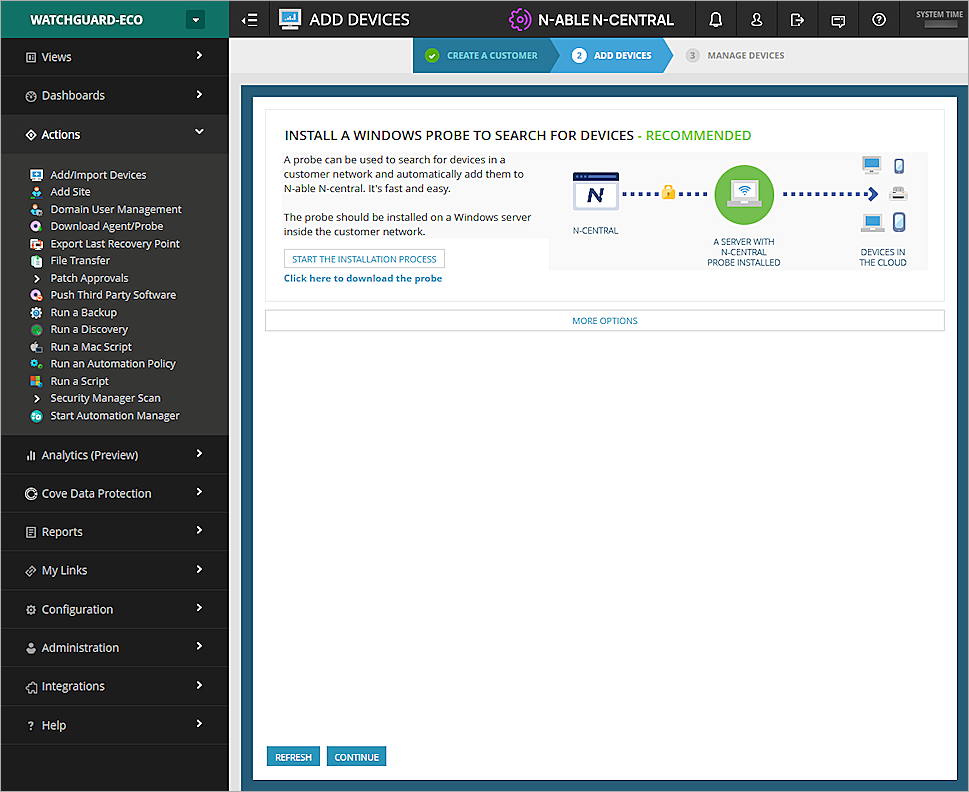The image size is (969, 792).
Task: Open the help question mark icon
Action: point(879,19)
